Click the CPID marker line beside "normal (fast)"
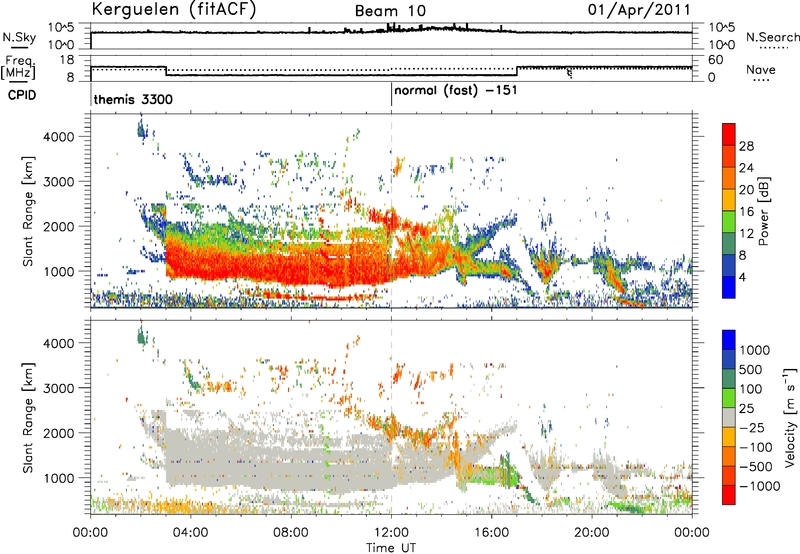 (x=391, y=94)
